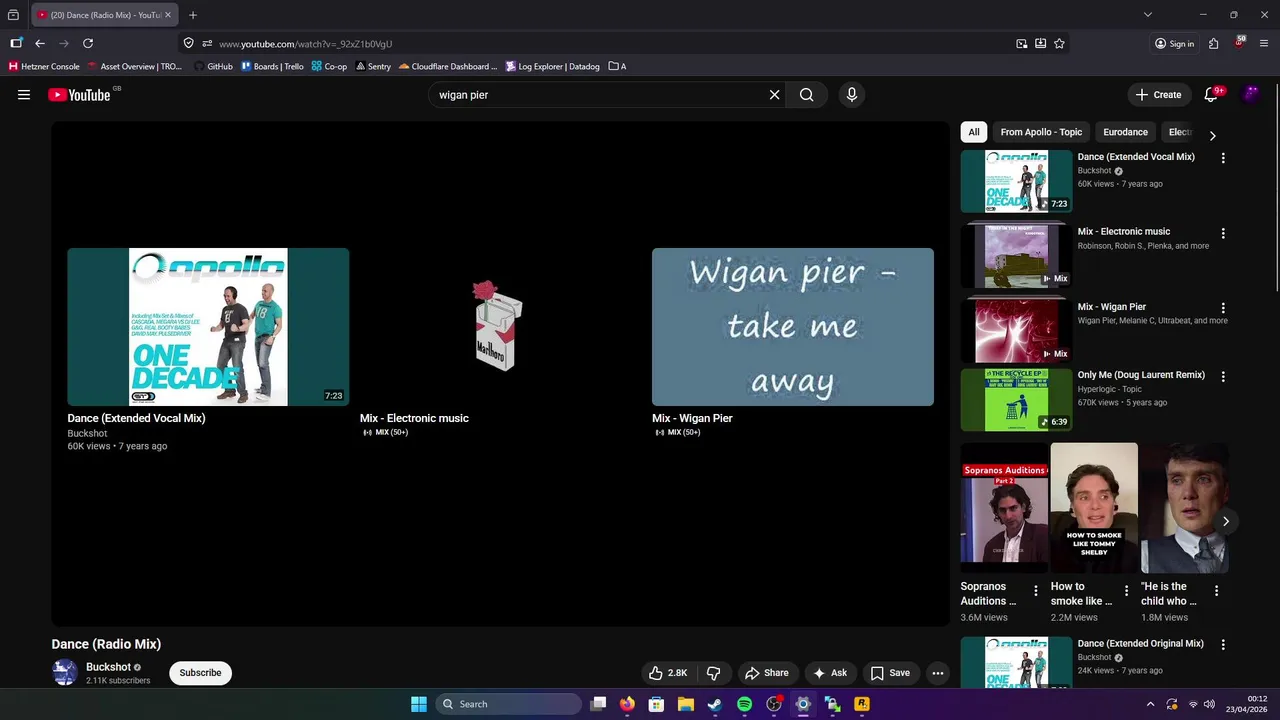Click the browser address bar URL
Image resolution: width=1280 pixels, height=720 pixels.
pos(305,44)
